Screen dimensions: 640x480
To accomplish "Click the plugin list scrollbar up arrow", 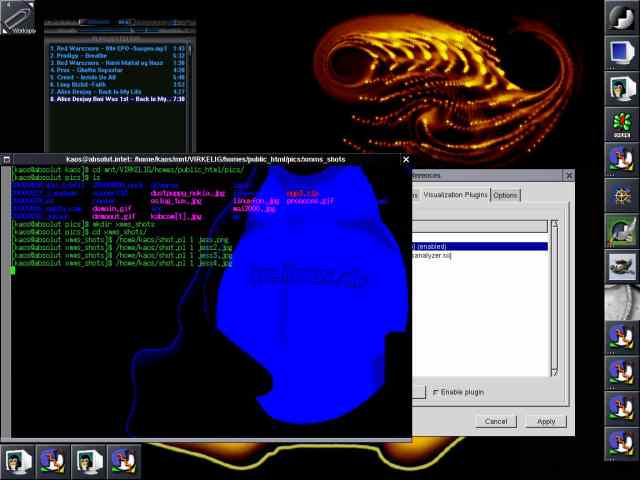I will tap(555, 224).
